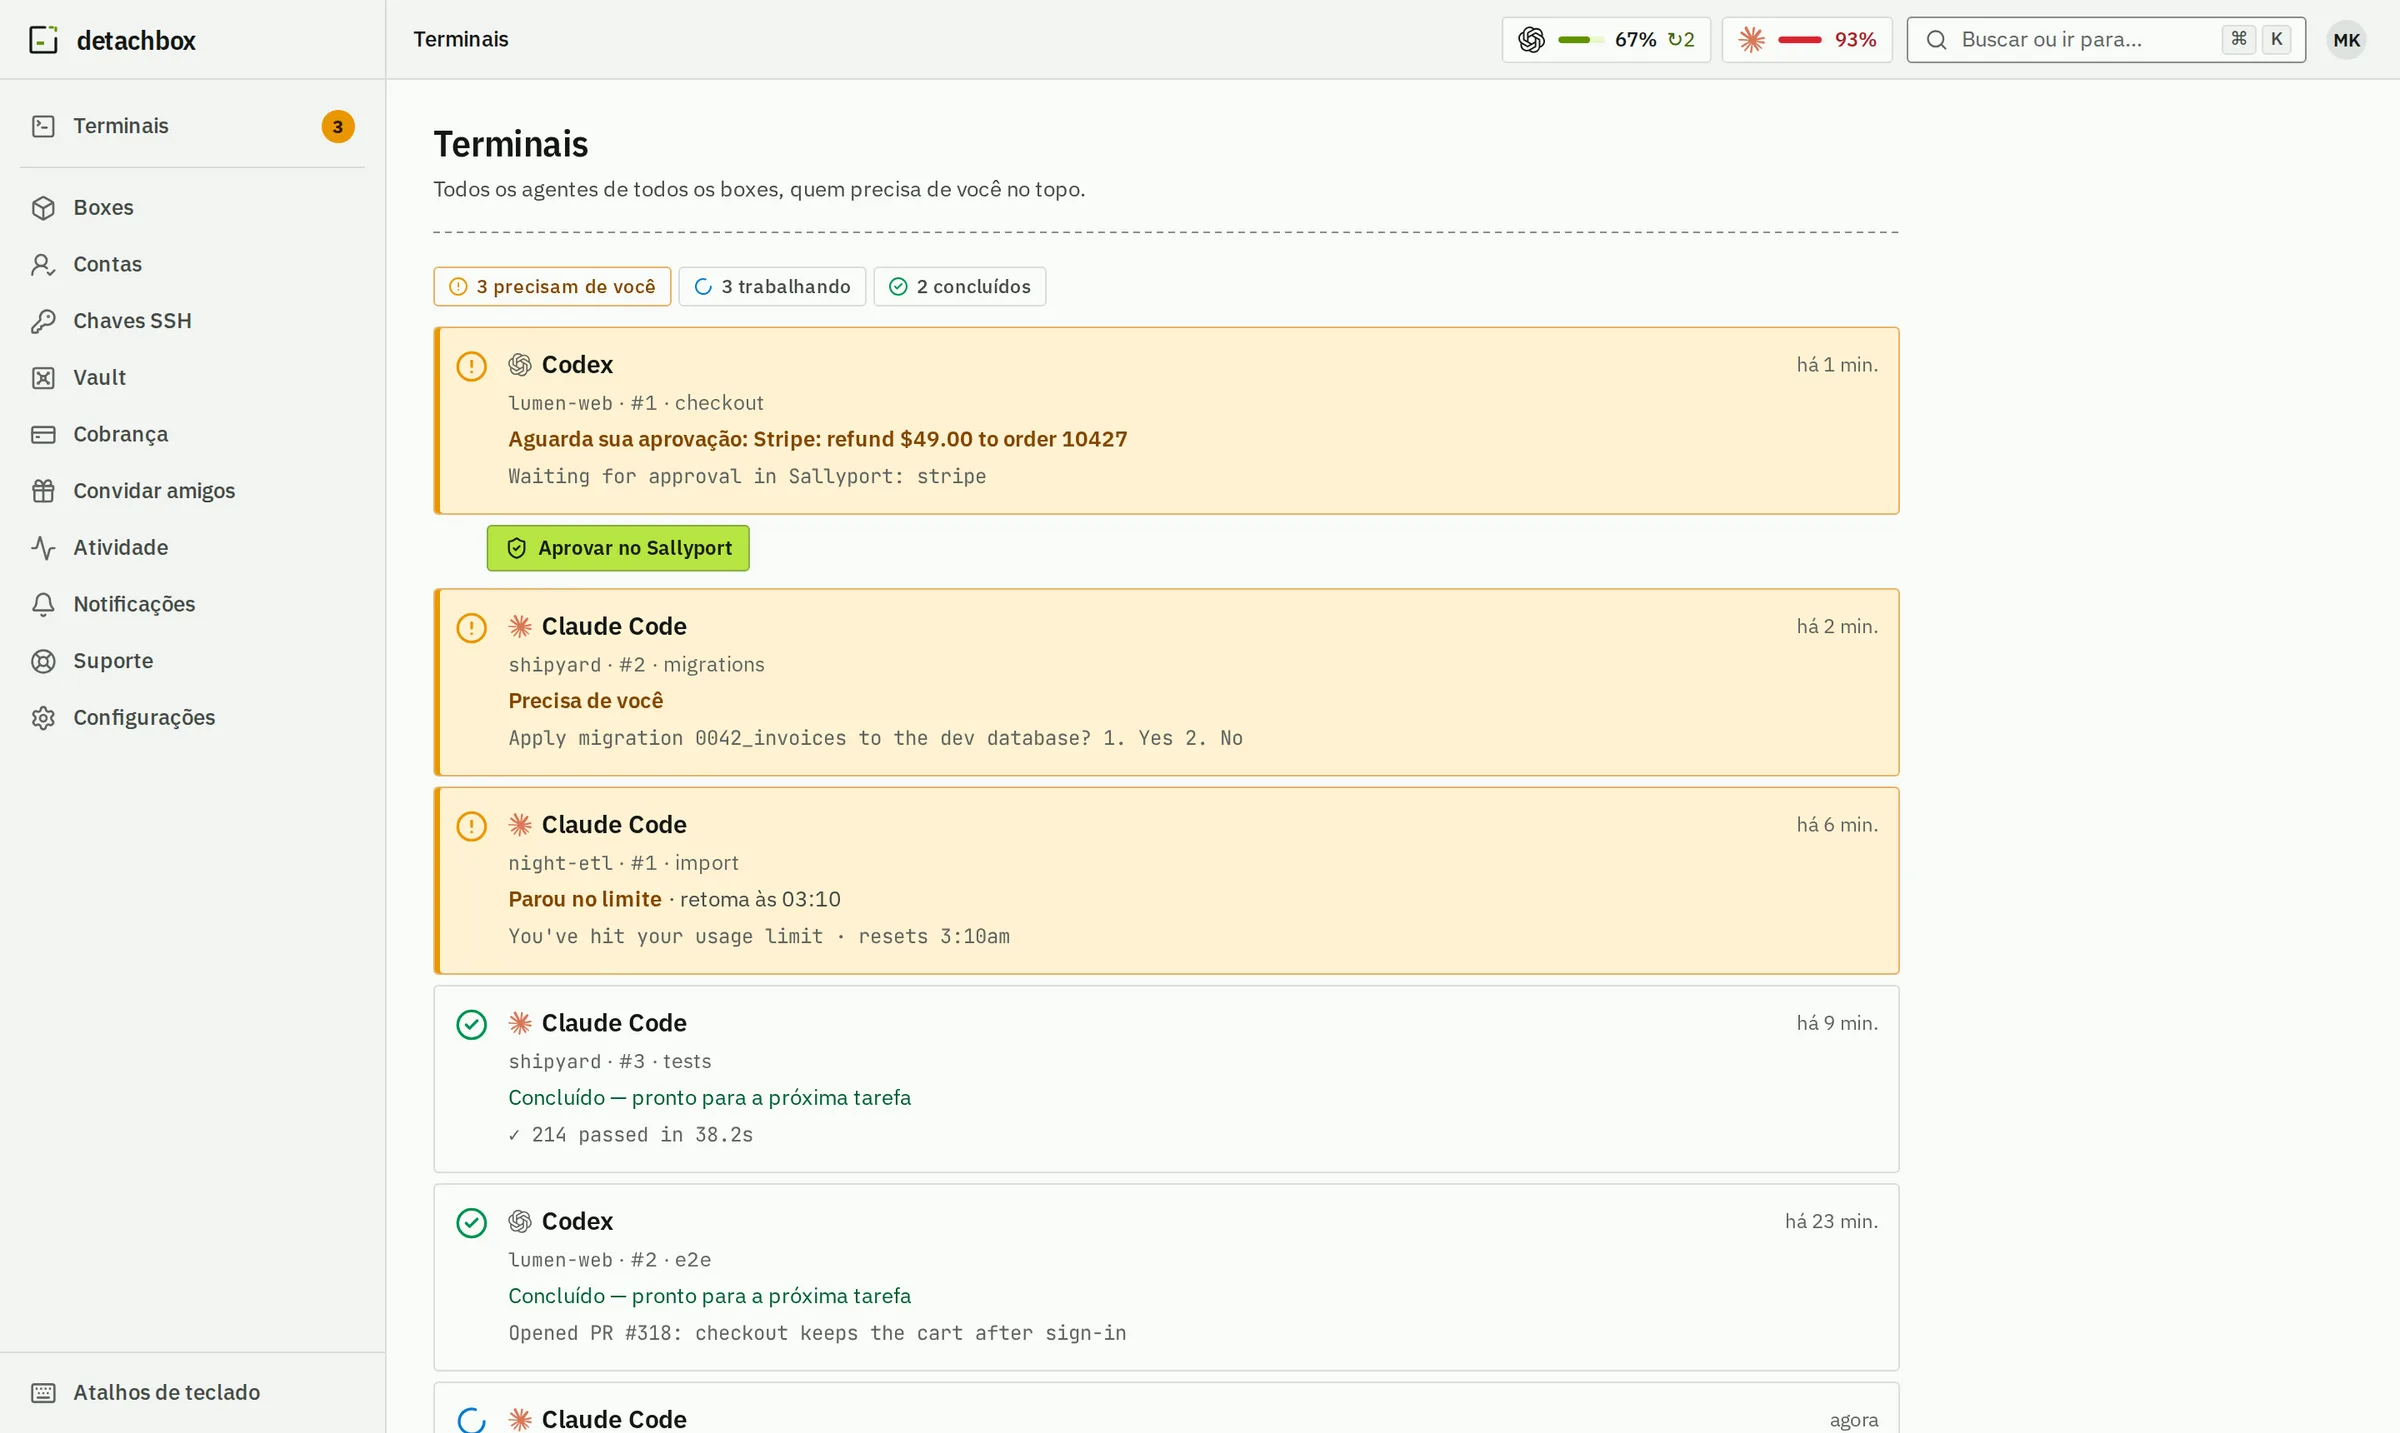Click the Codex usage 67% indicator
The height and width of the screenshot is (1433, 2400).
[x=1606, y=40]
